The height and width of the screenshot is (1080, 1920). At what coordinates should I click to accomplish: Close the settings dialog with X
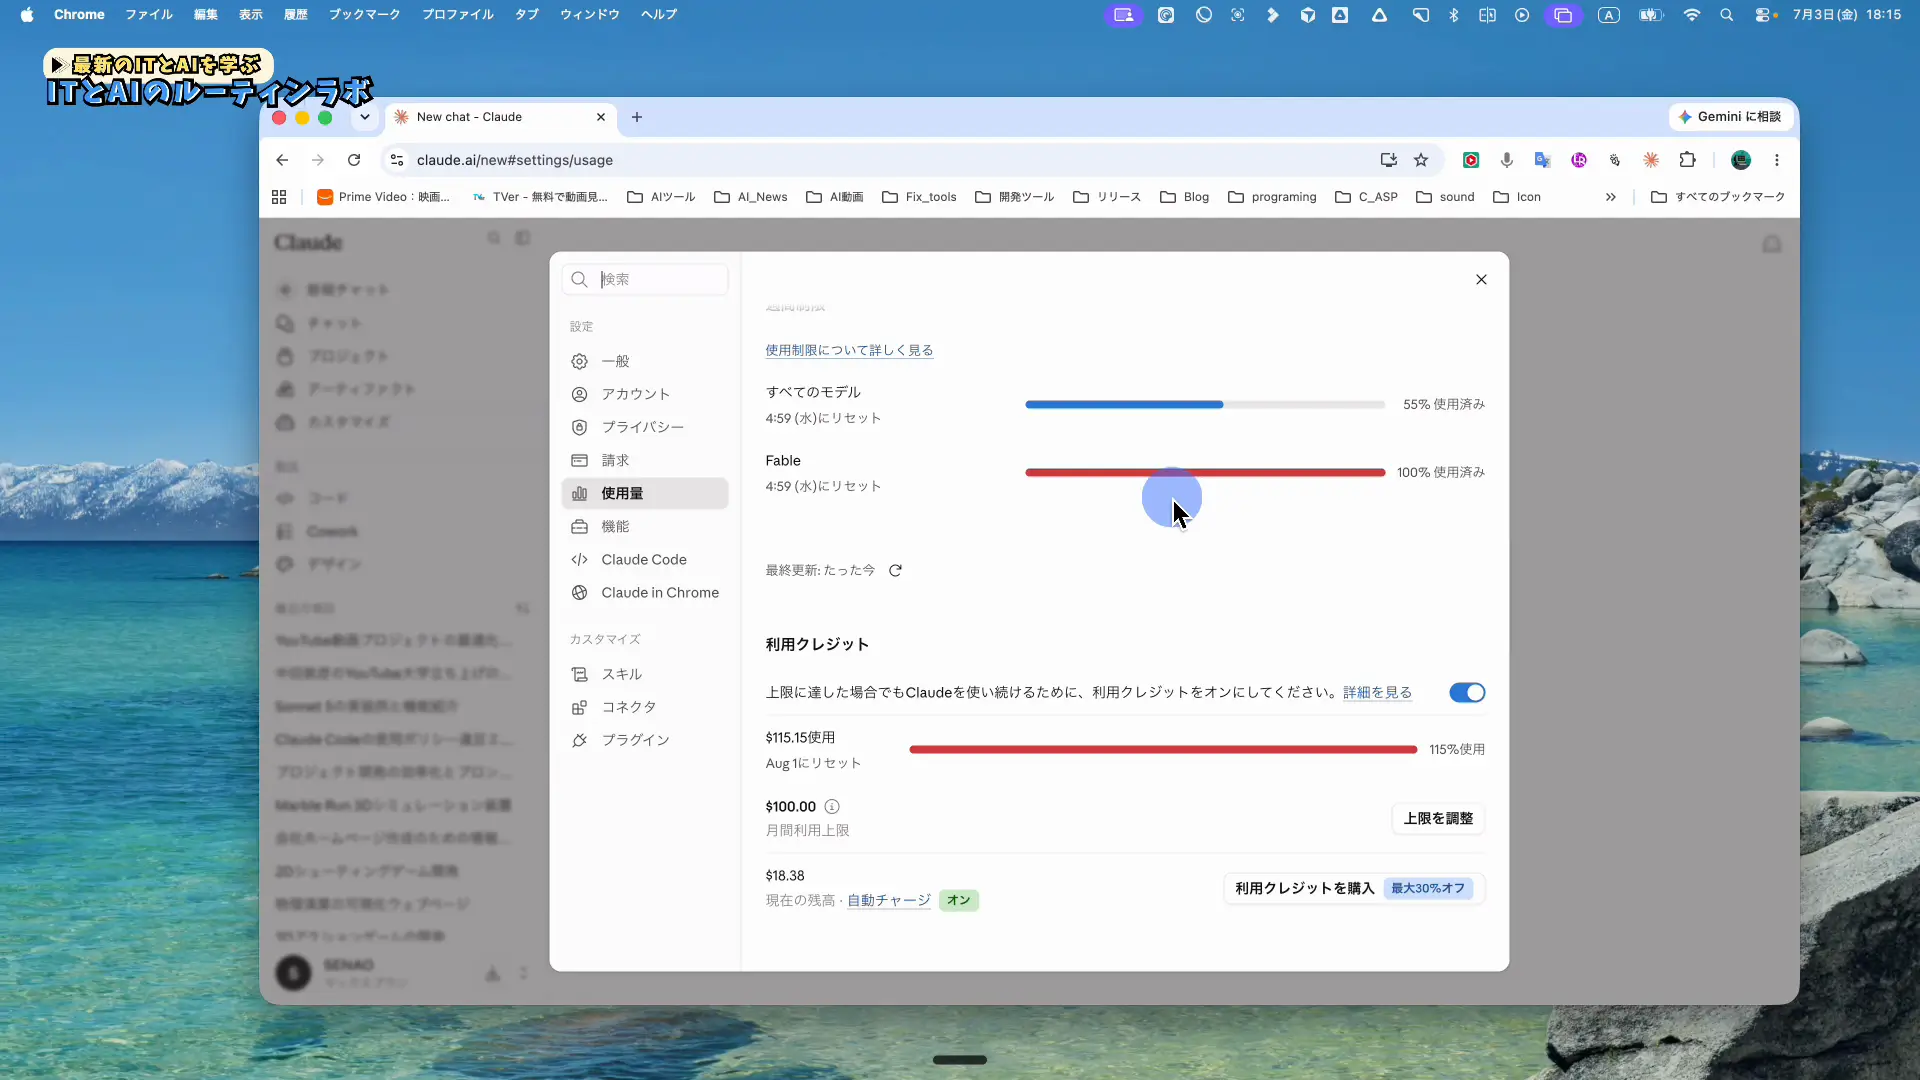[1481, 280]
